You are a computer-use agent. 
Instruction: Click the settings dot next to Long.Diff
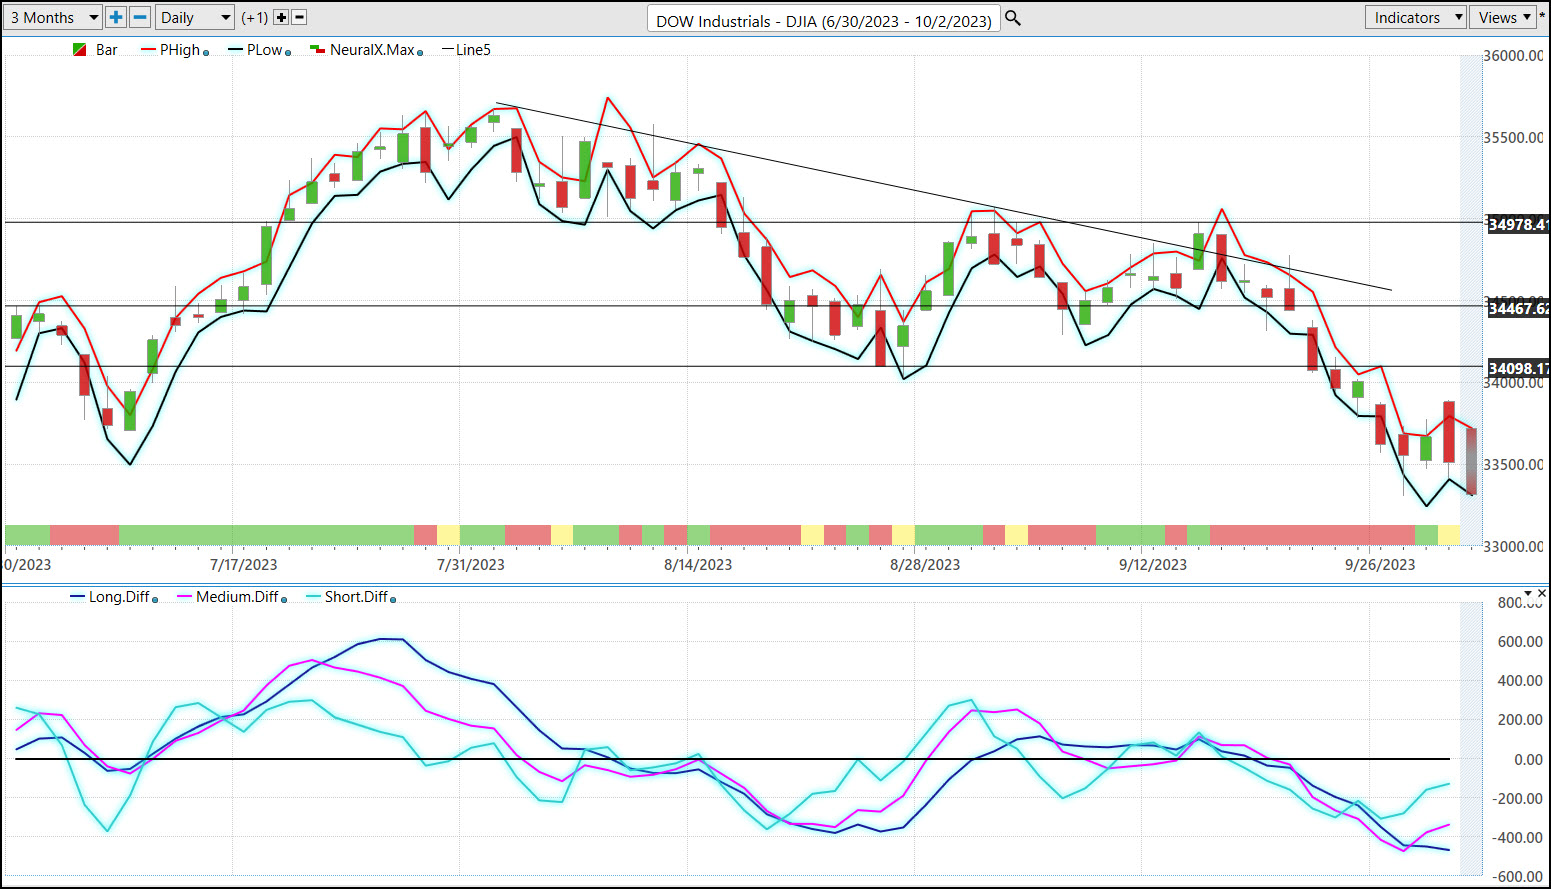pyautogui.click(x=155, y=600)
